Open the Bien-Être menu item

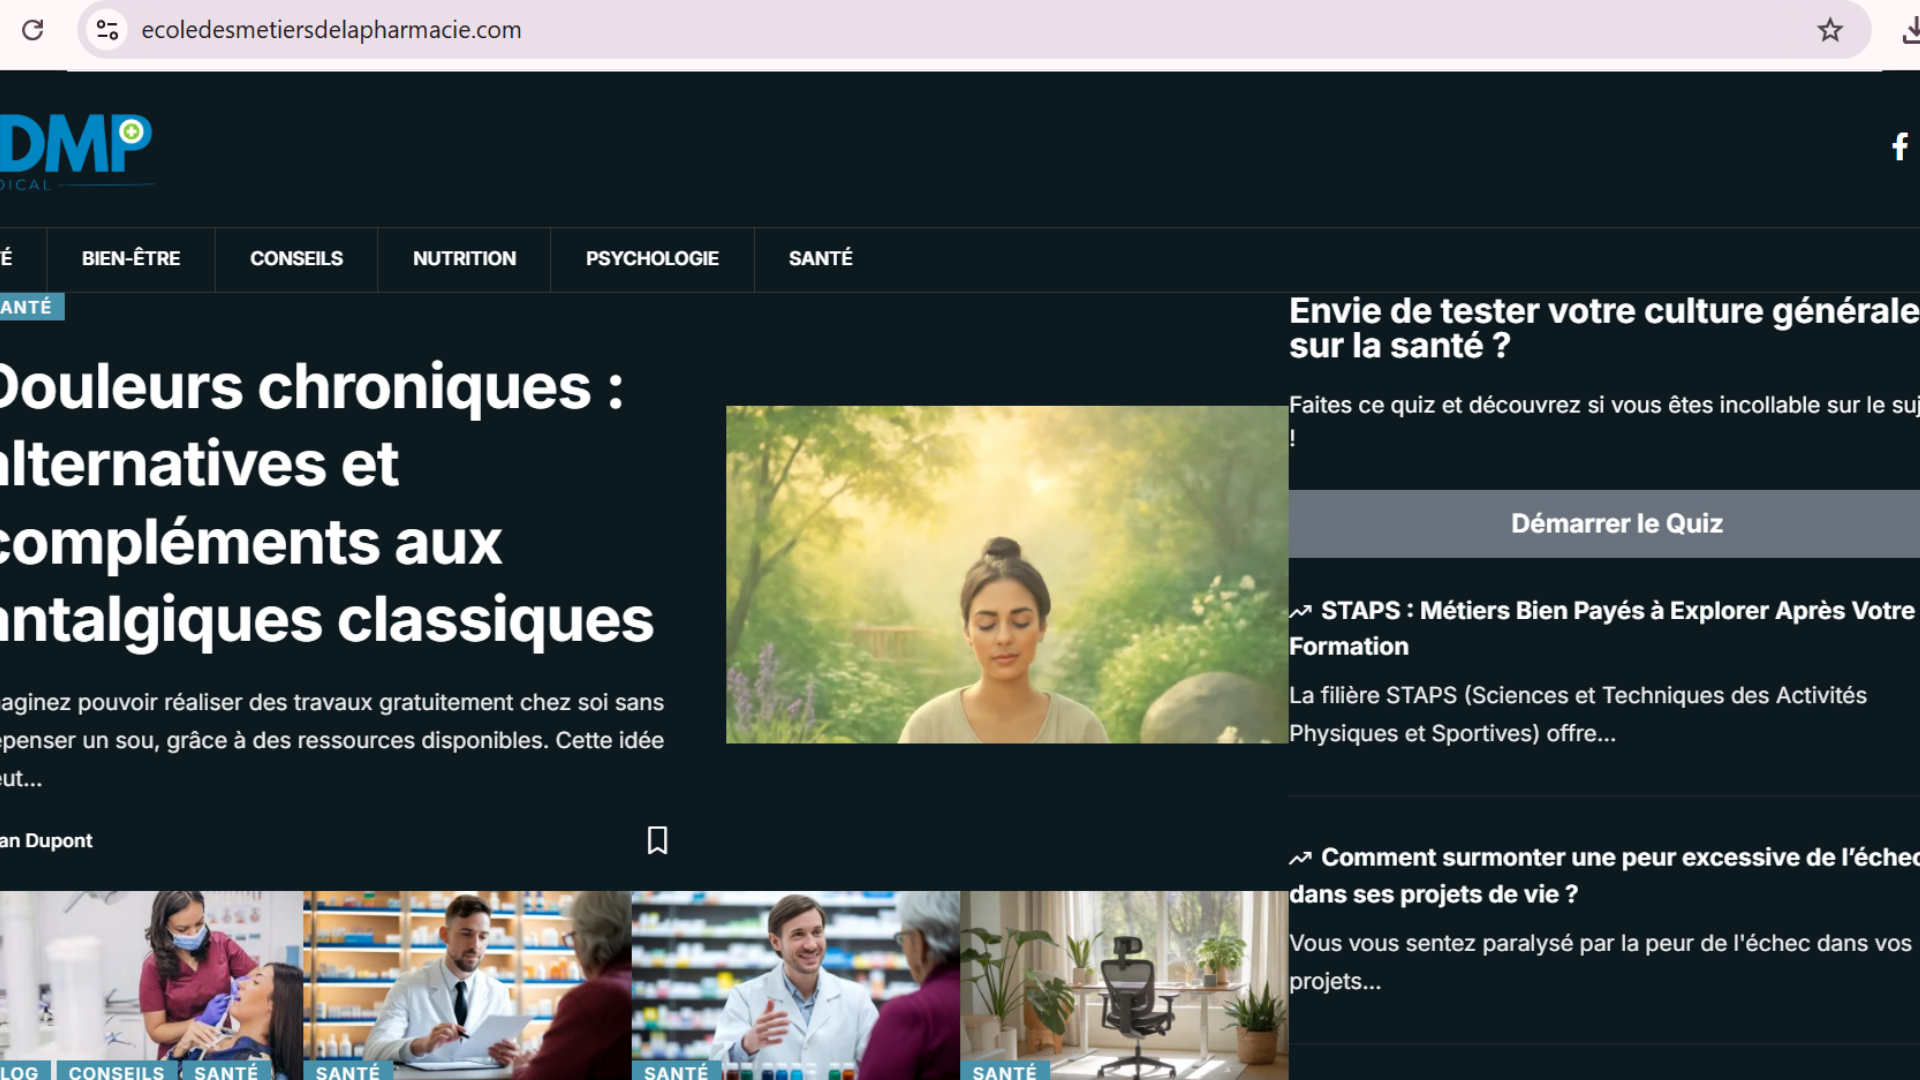pyautogui.click(x=131, y=259)
